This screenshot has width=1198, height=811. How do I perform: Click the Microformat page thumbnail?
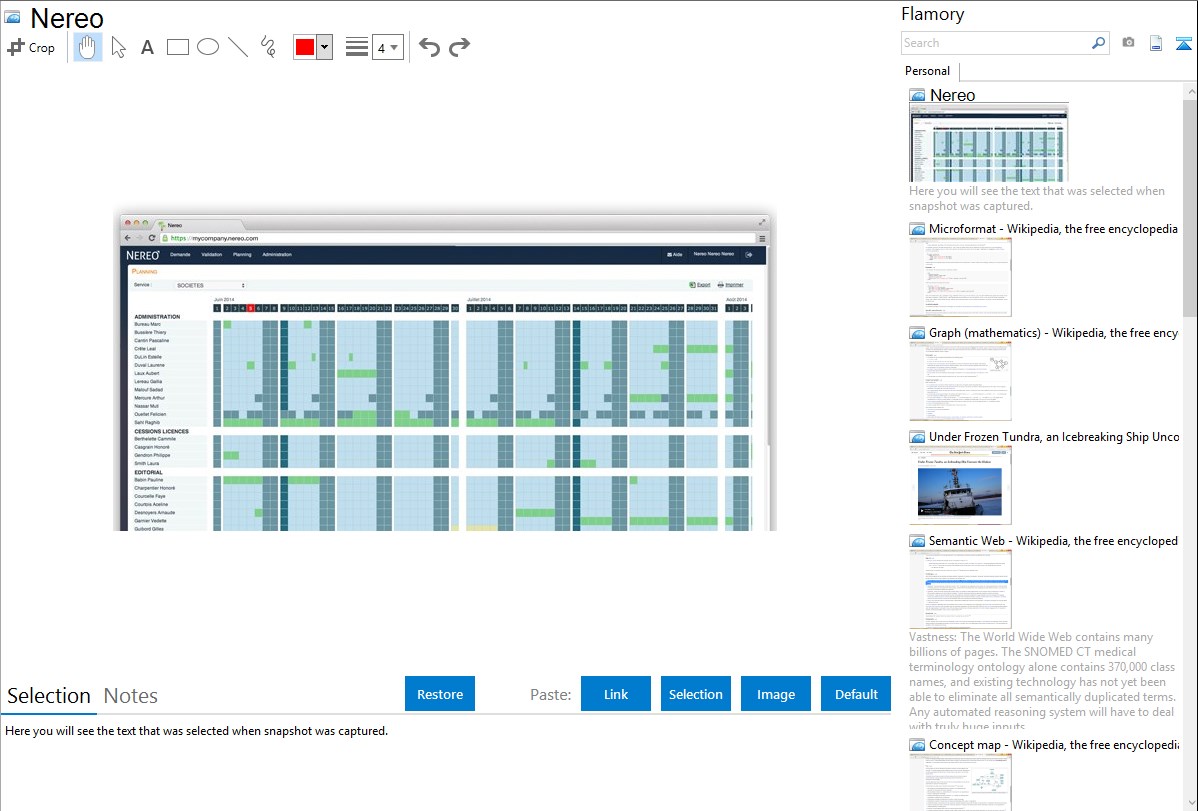(960, 277)
